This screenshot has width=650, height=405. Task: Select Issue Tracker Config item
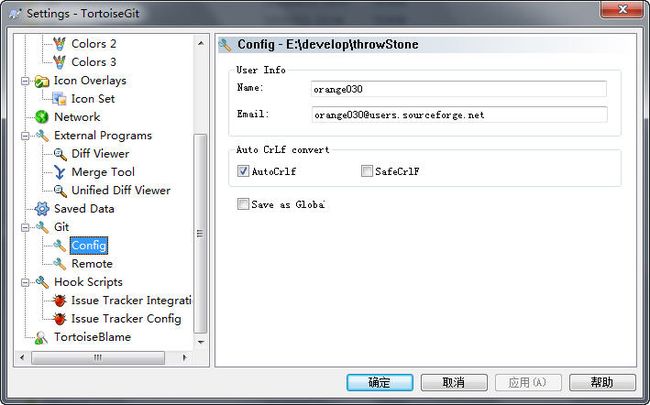pos(126,318)
